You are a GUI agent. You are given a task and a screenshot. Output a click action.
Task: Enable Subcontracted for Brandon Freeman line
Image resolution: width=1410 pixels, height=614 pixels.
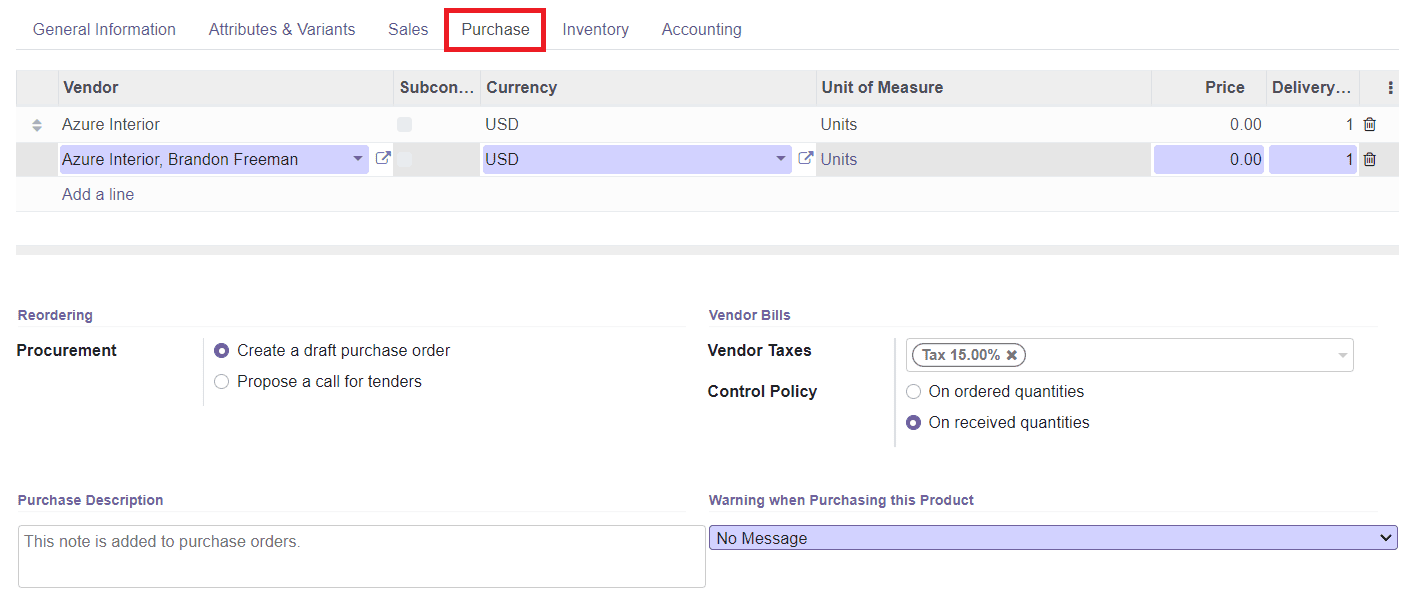(x=404, y=158)
